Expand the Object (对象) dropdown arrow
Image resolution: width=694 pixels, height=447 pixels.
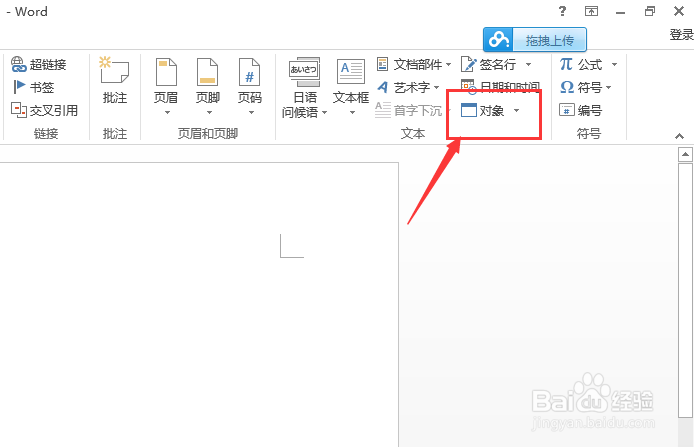pyautogui.click(x=516, y=110)
